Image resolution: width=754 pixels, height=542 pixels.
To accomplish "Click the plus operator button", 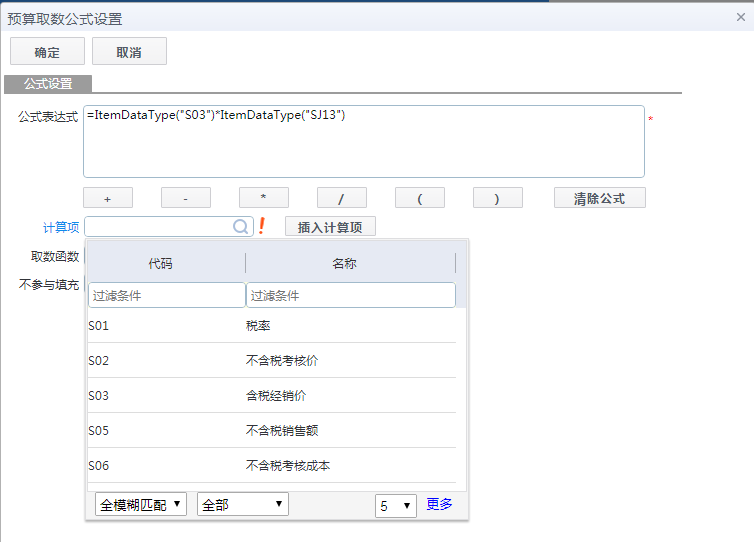I will [108, 198].
